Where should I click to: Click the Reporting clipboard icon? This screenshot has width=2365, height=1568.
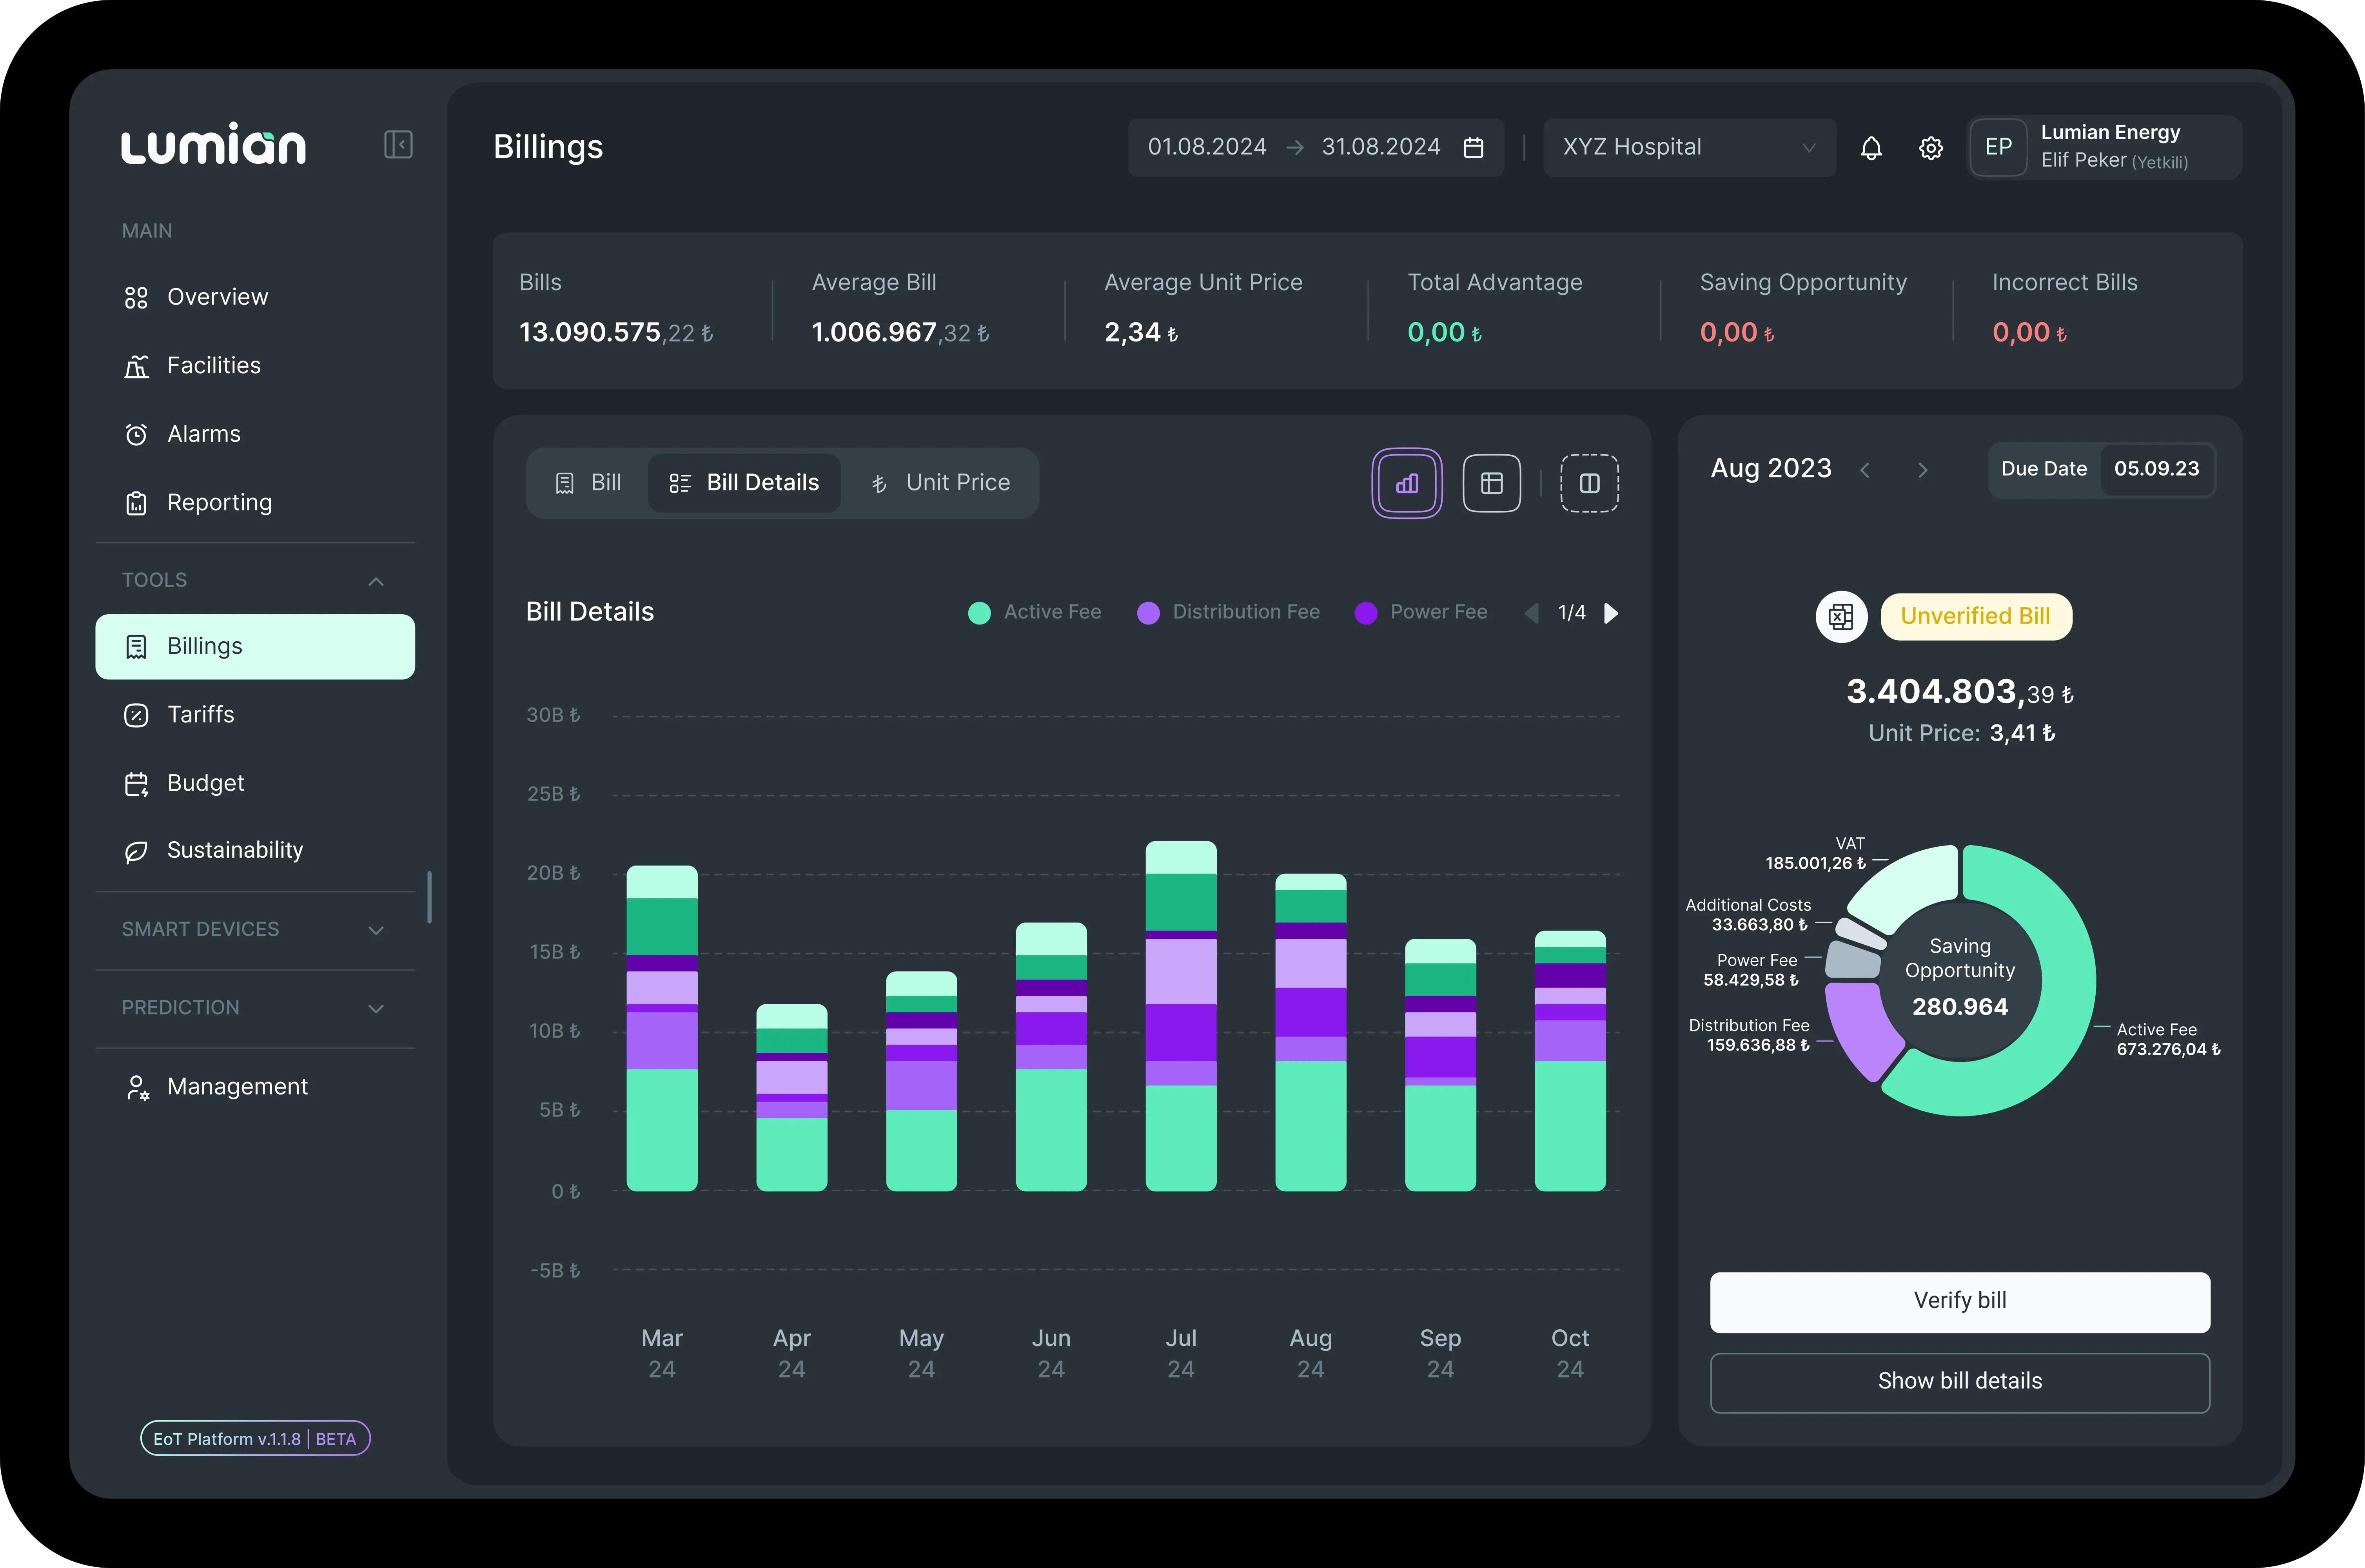click(x=136, y=503)
